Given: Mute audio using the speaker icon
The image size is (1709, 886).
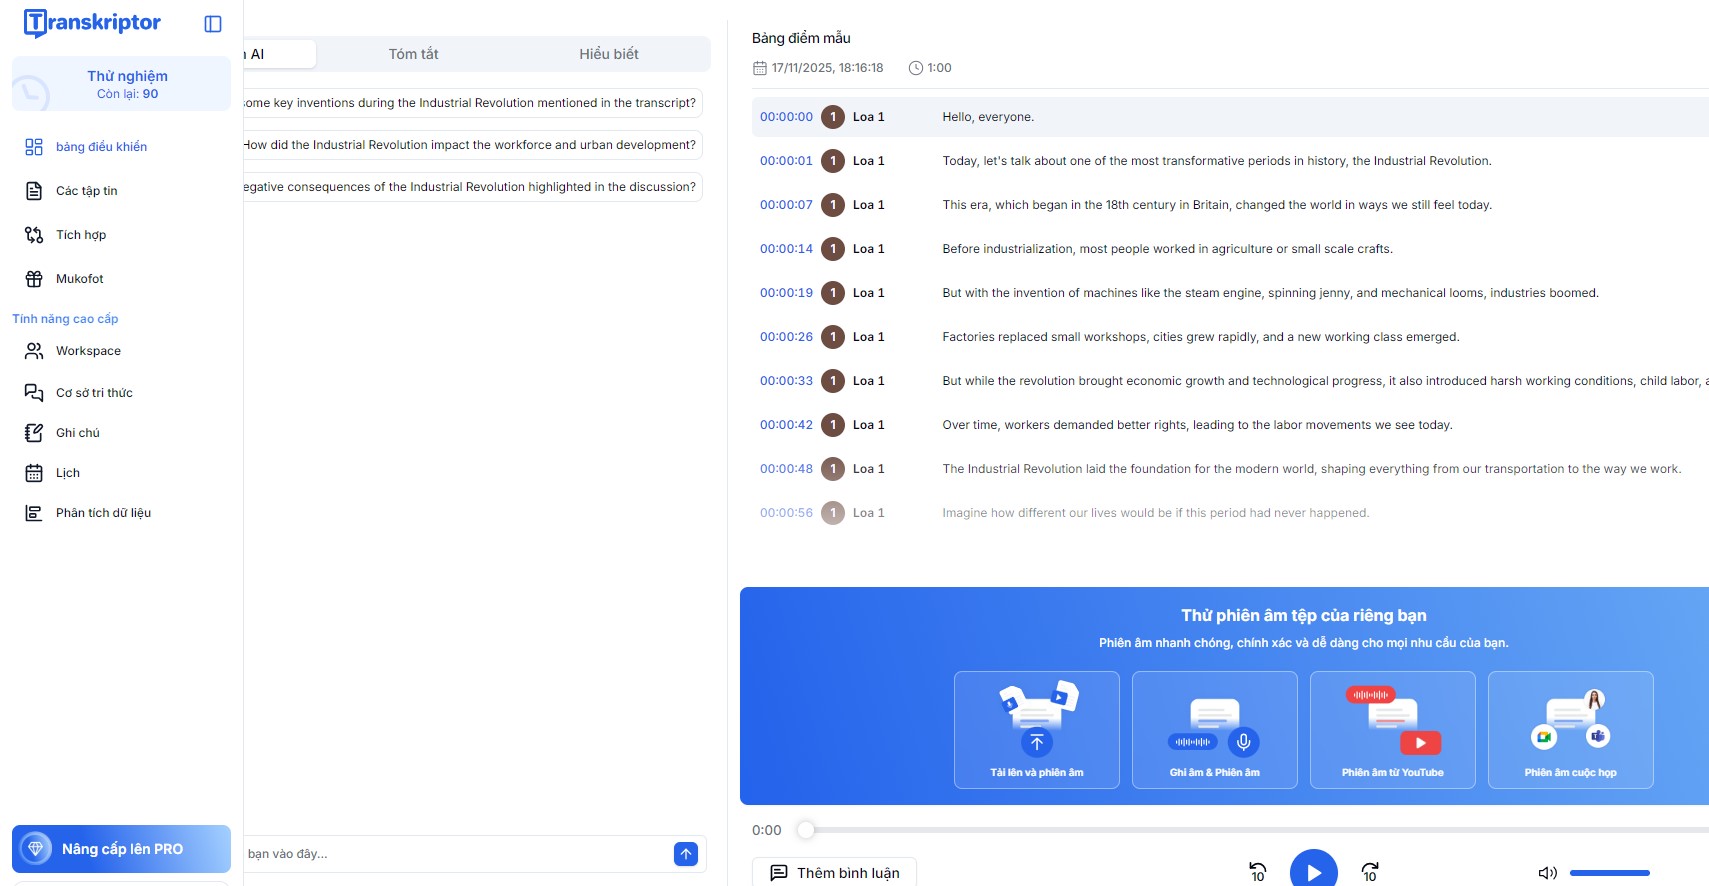Looking at the screenshot, I should pyautogui.click(x=1547, y=873).
